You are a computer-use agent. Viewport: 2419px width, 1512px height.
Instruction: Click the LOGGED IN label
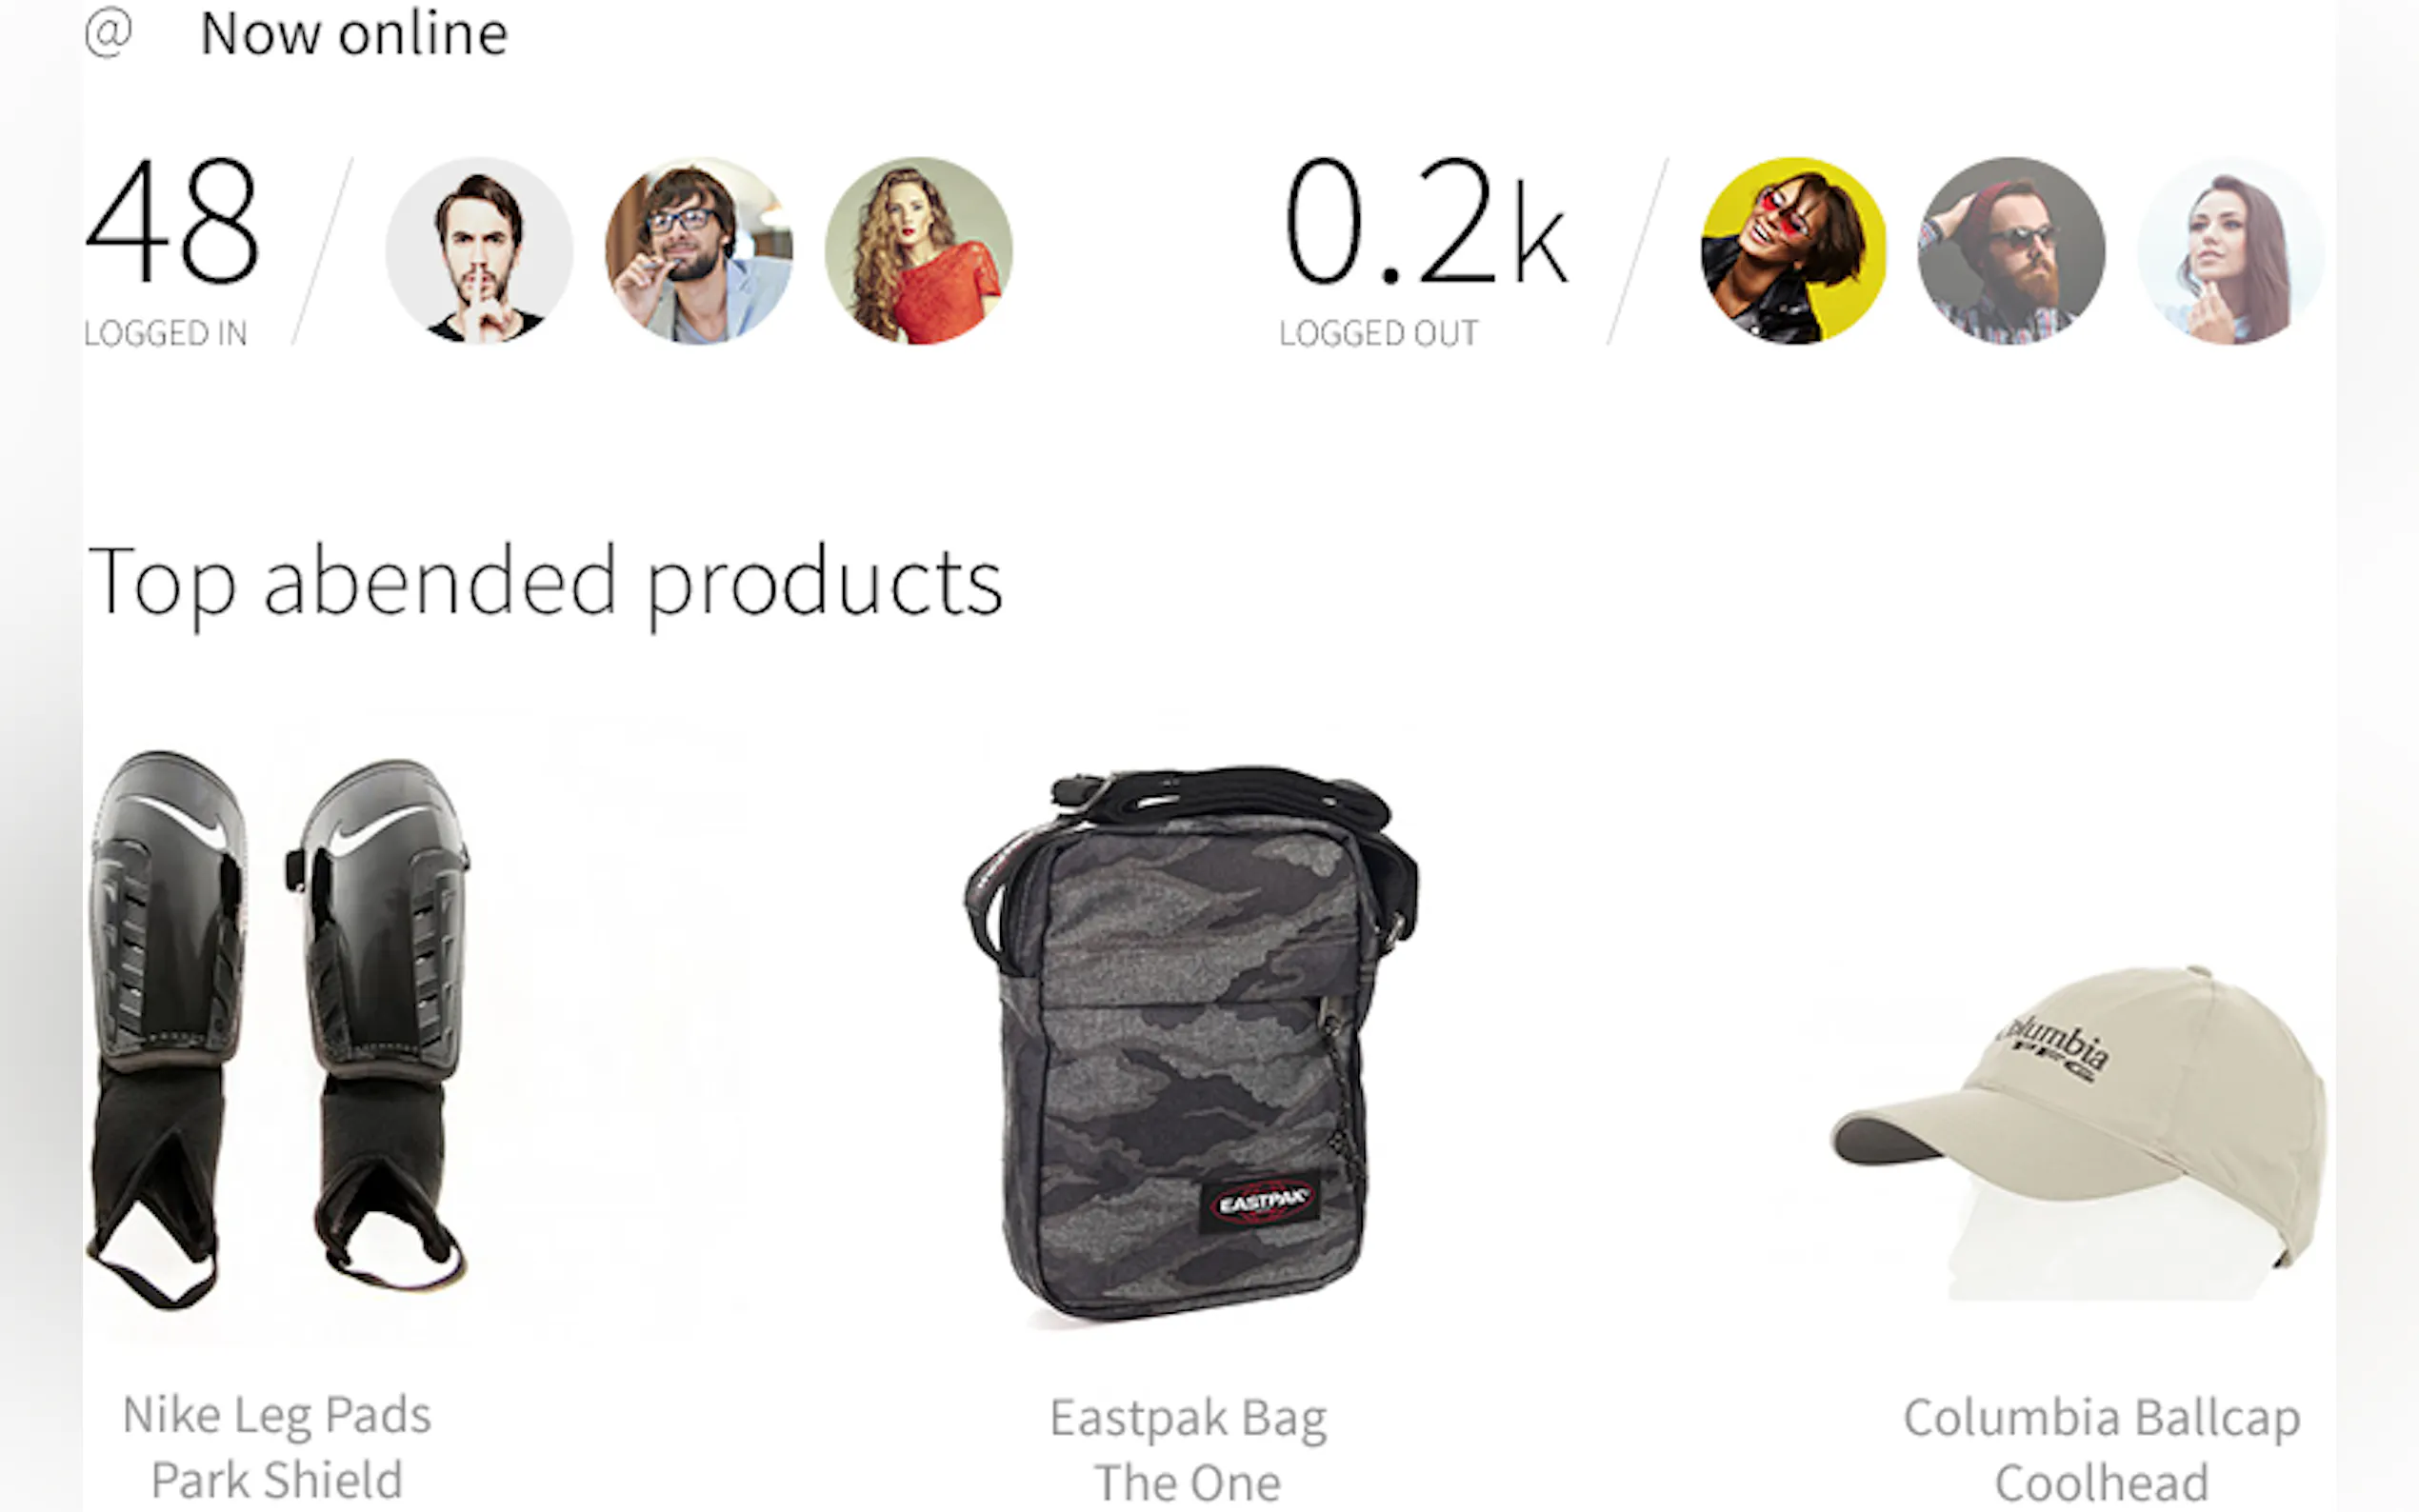(166, 333)
